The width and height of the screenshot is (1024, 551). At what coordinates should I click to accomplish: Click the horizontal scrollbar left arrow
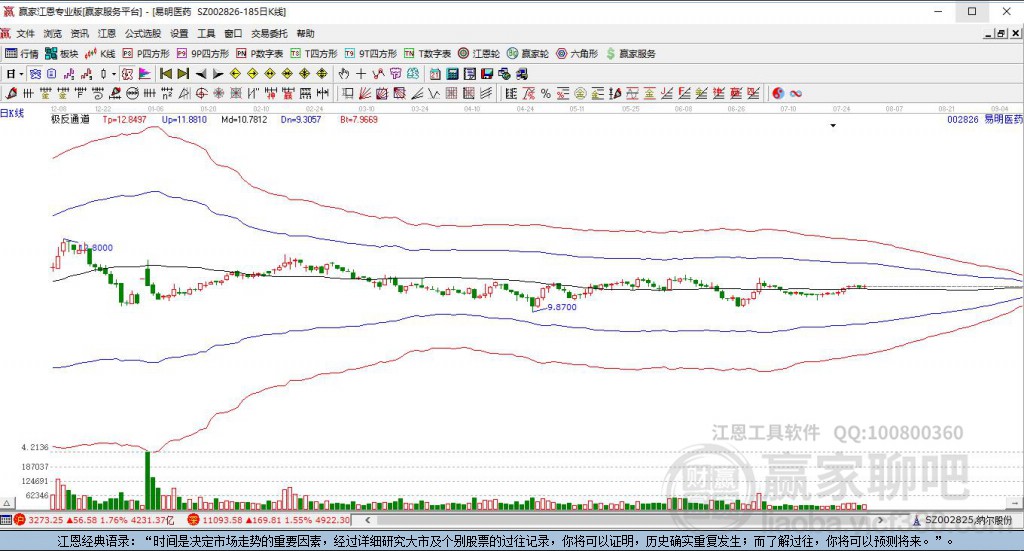click(368, 520)
